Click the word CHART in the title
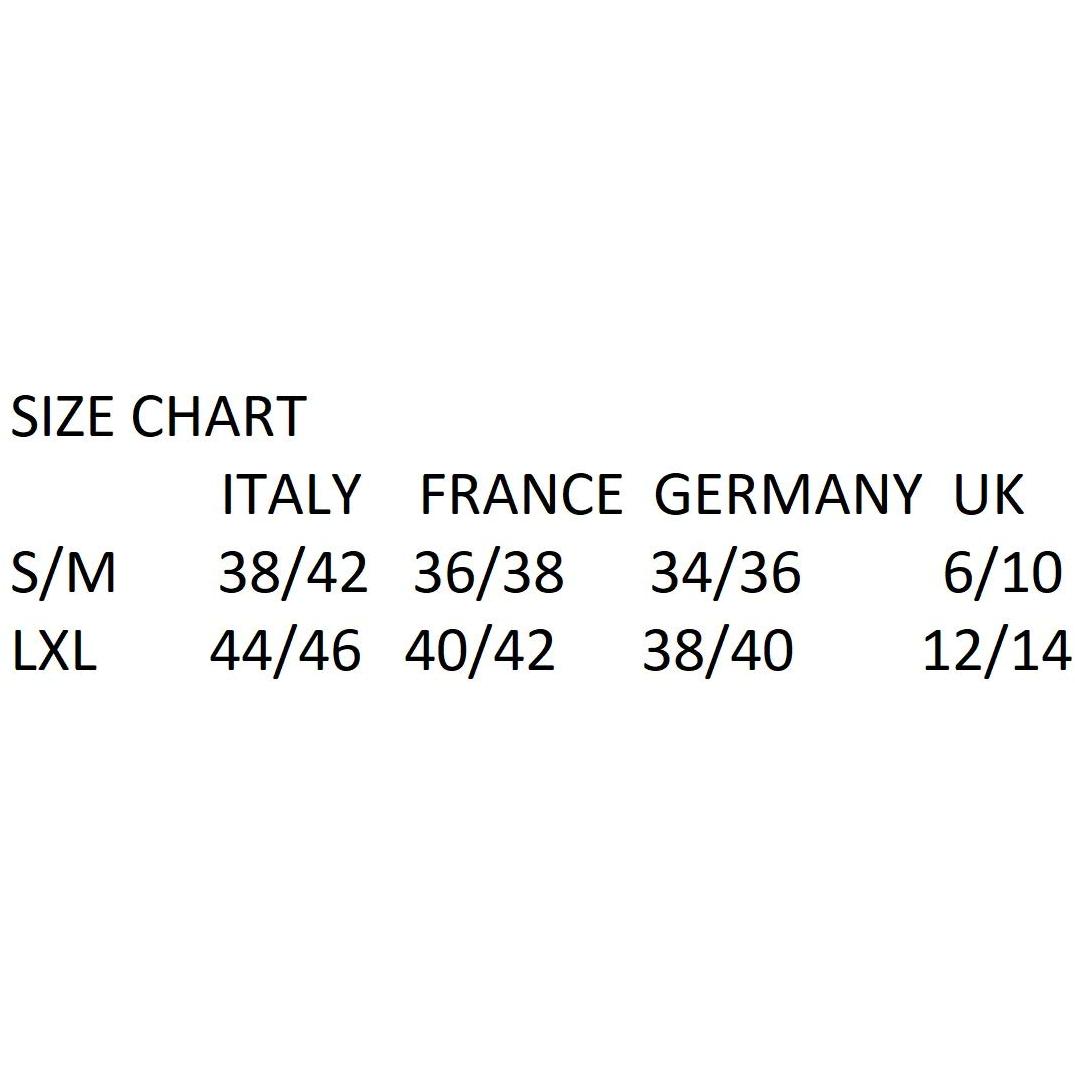 click(x=218, y=417)
